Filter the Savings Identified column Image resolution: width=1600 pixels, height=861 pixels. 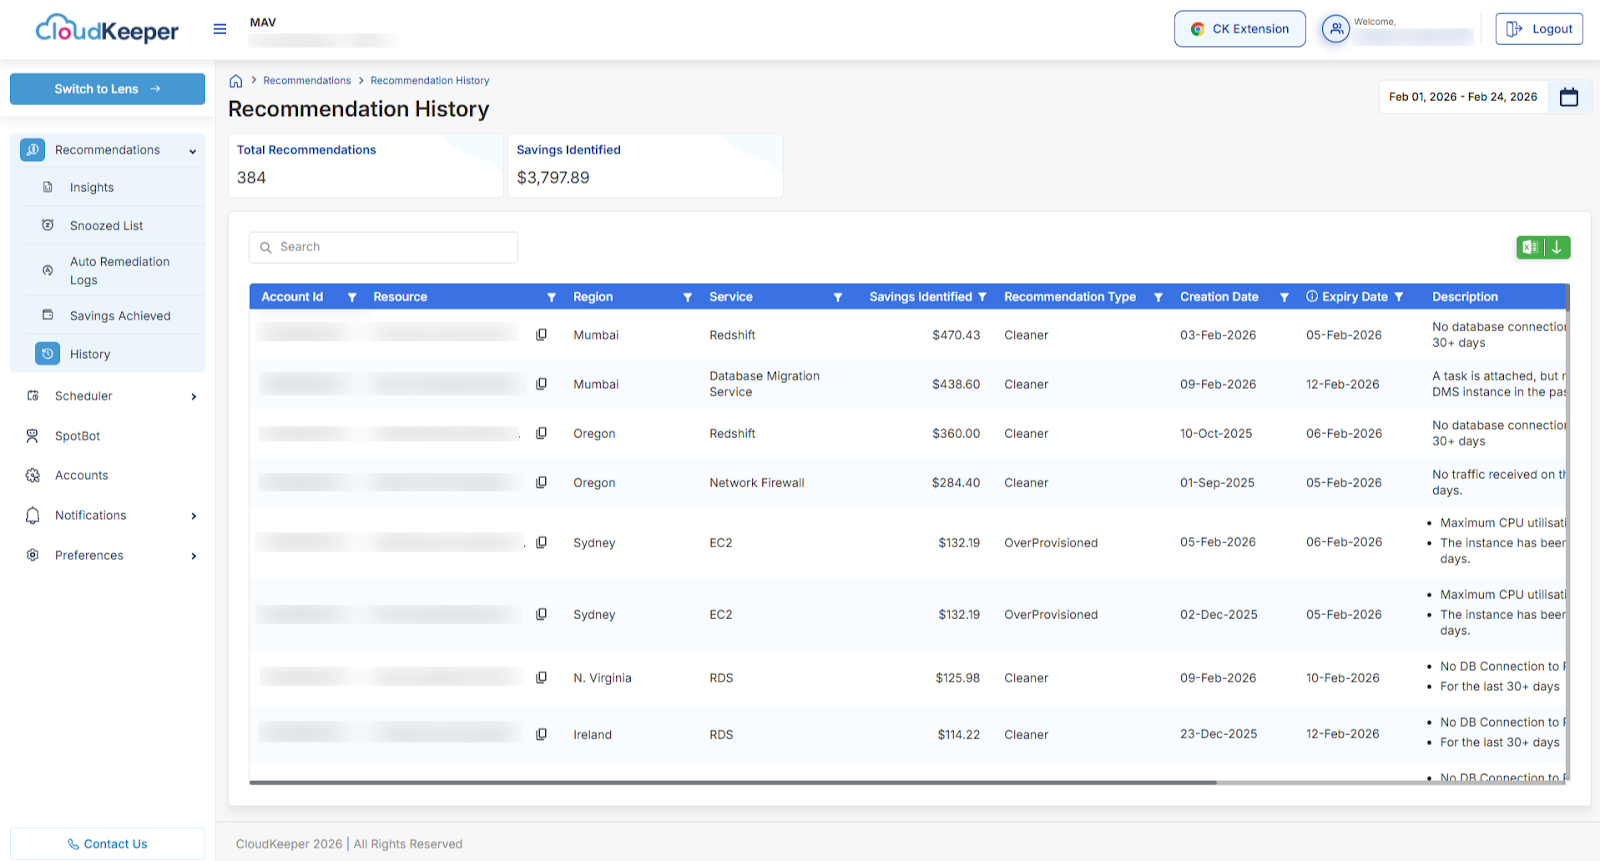pyautogui.click(x=982, y=297)
